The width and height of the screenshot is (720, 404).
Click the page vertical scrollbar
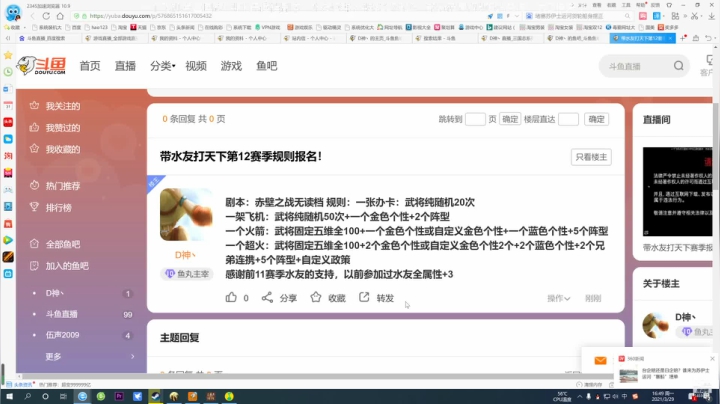click(x=716, y=147)
